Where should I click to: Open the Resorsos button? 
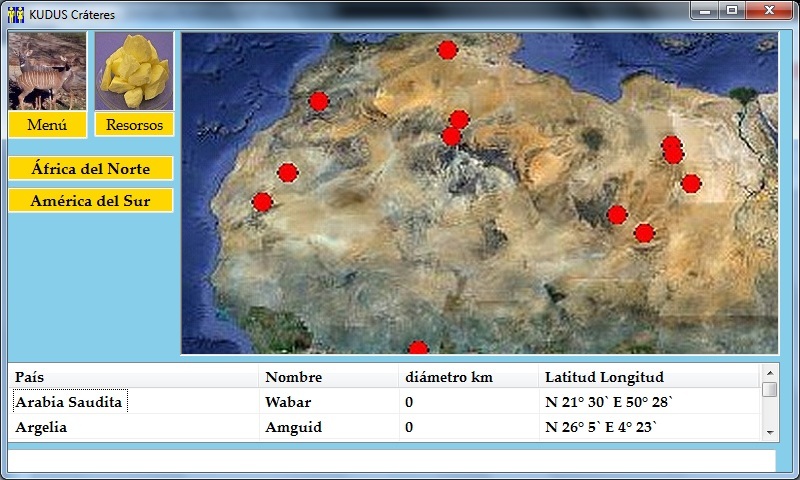coord(134,125)
